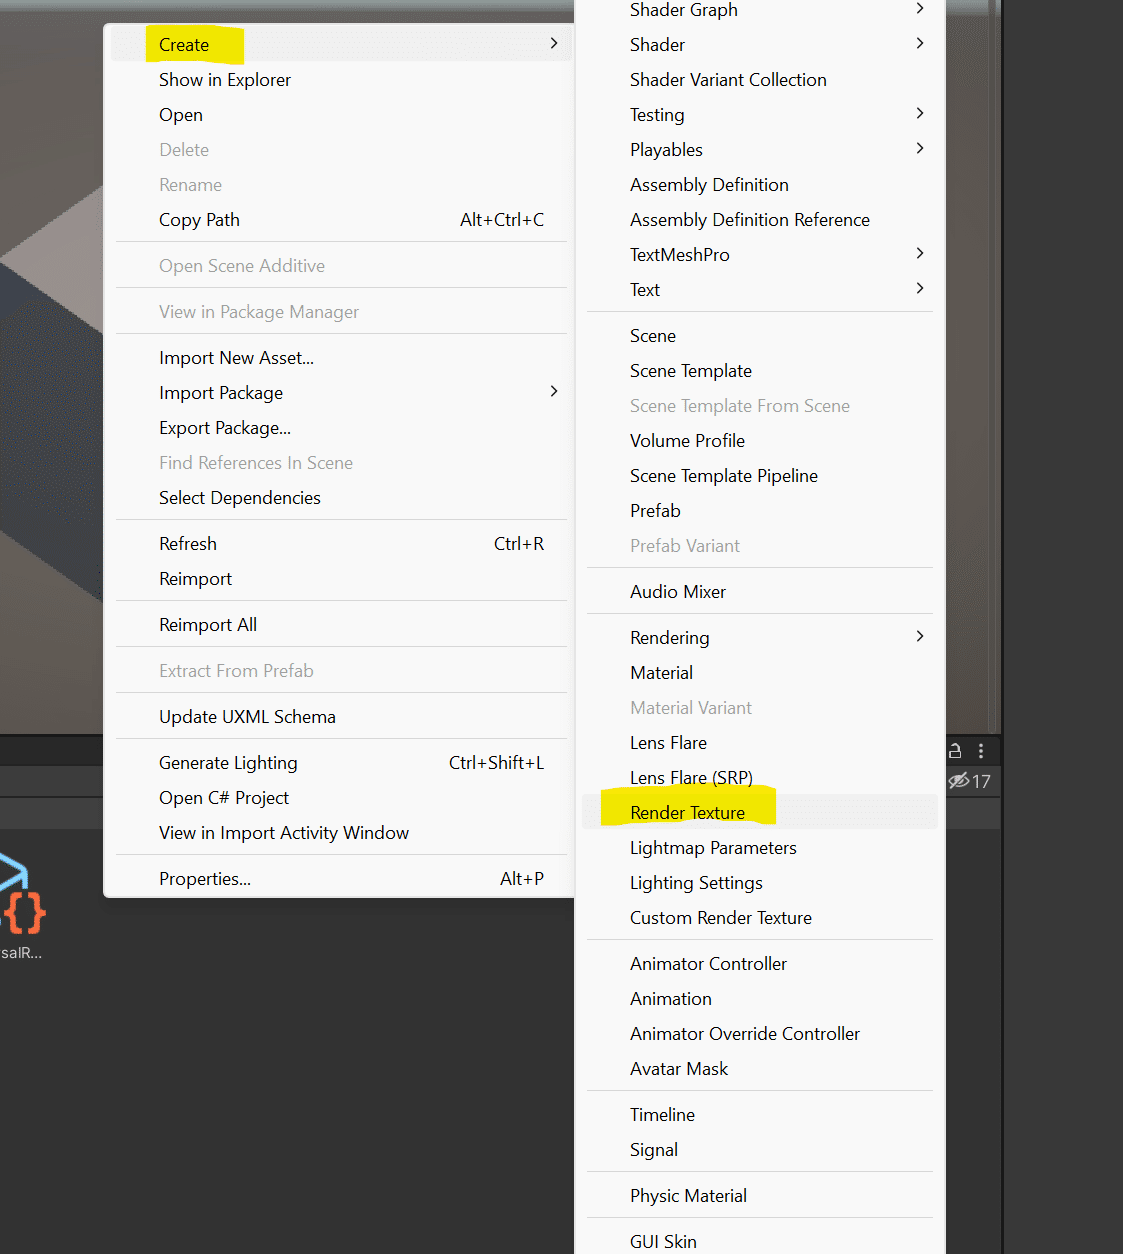Viewport: 1123px width, 1254px height.
Task: Select Open C# Project
Action: coord(341,798)
